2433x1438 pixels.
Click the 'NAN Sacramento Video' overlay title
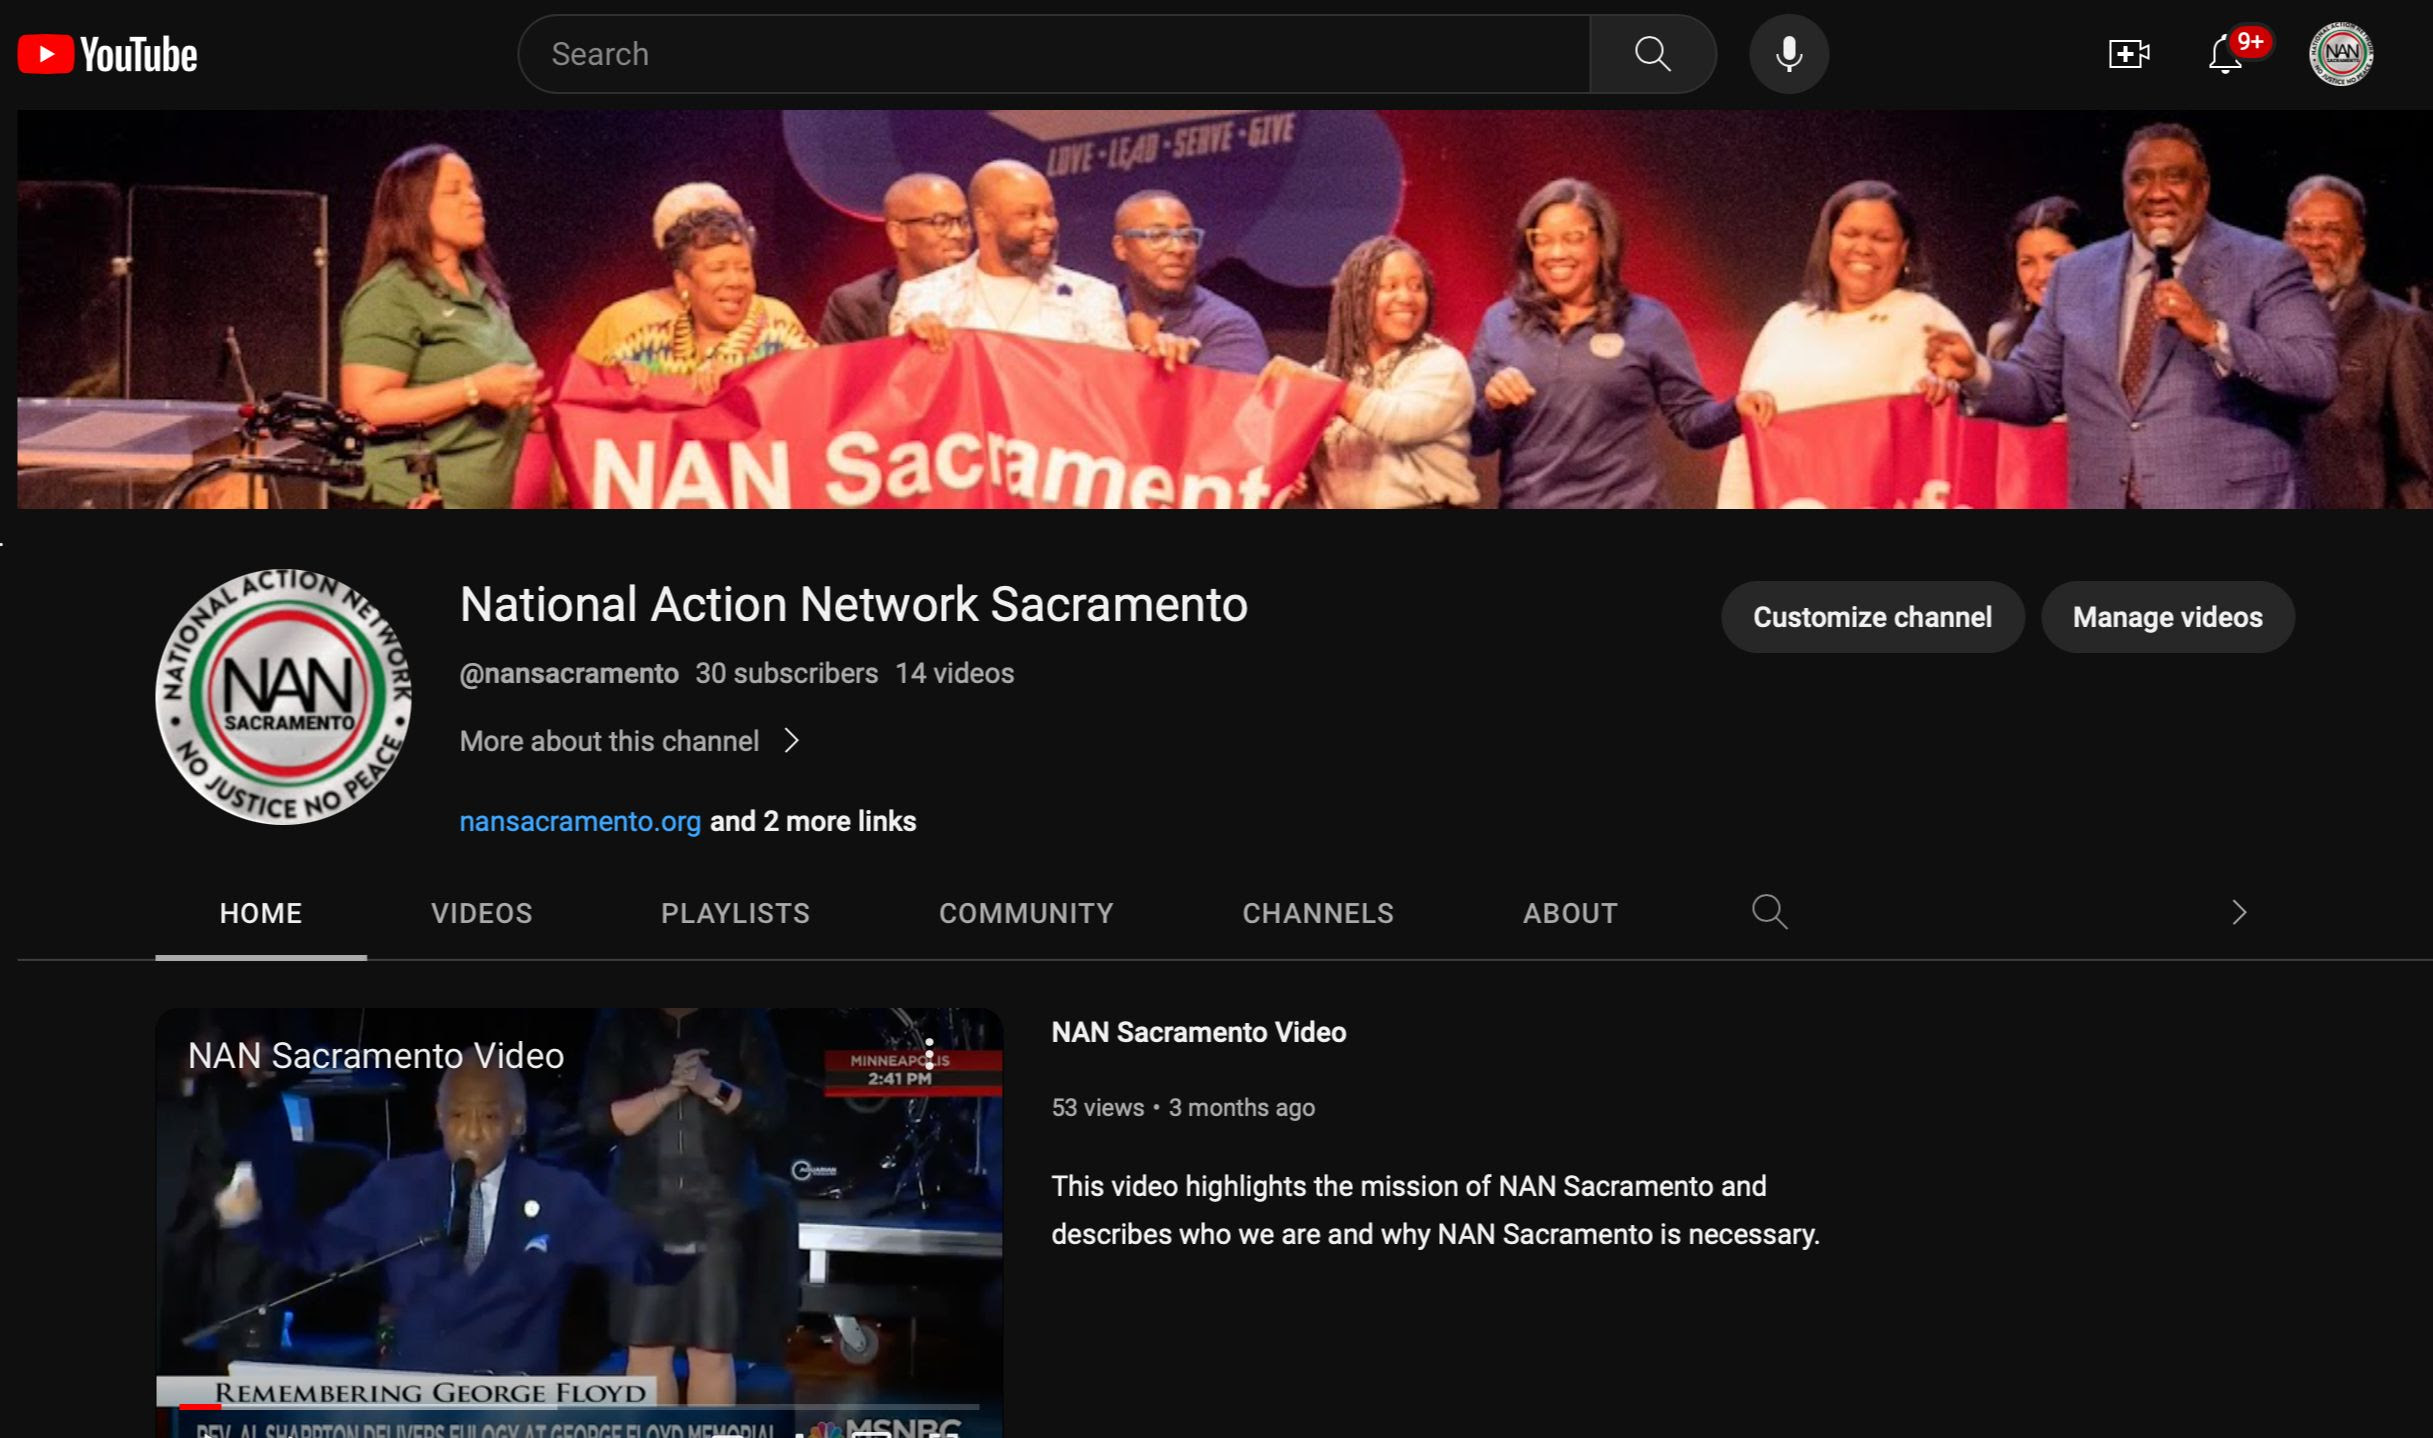pos(376,1056)
